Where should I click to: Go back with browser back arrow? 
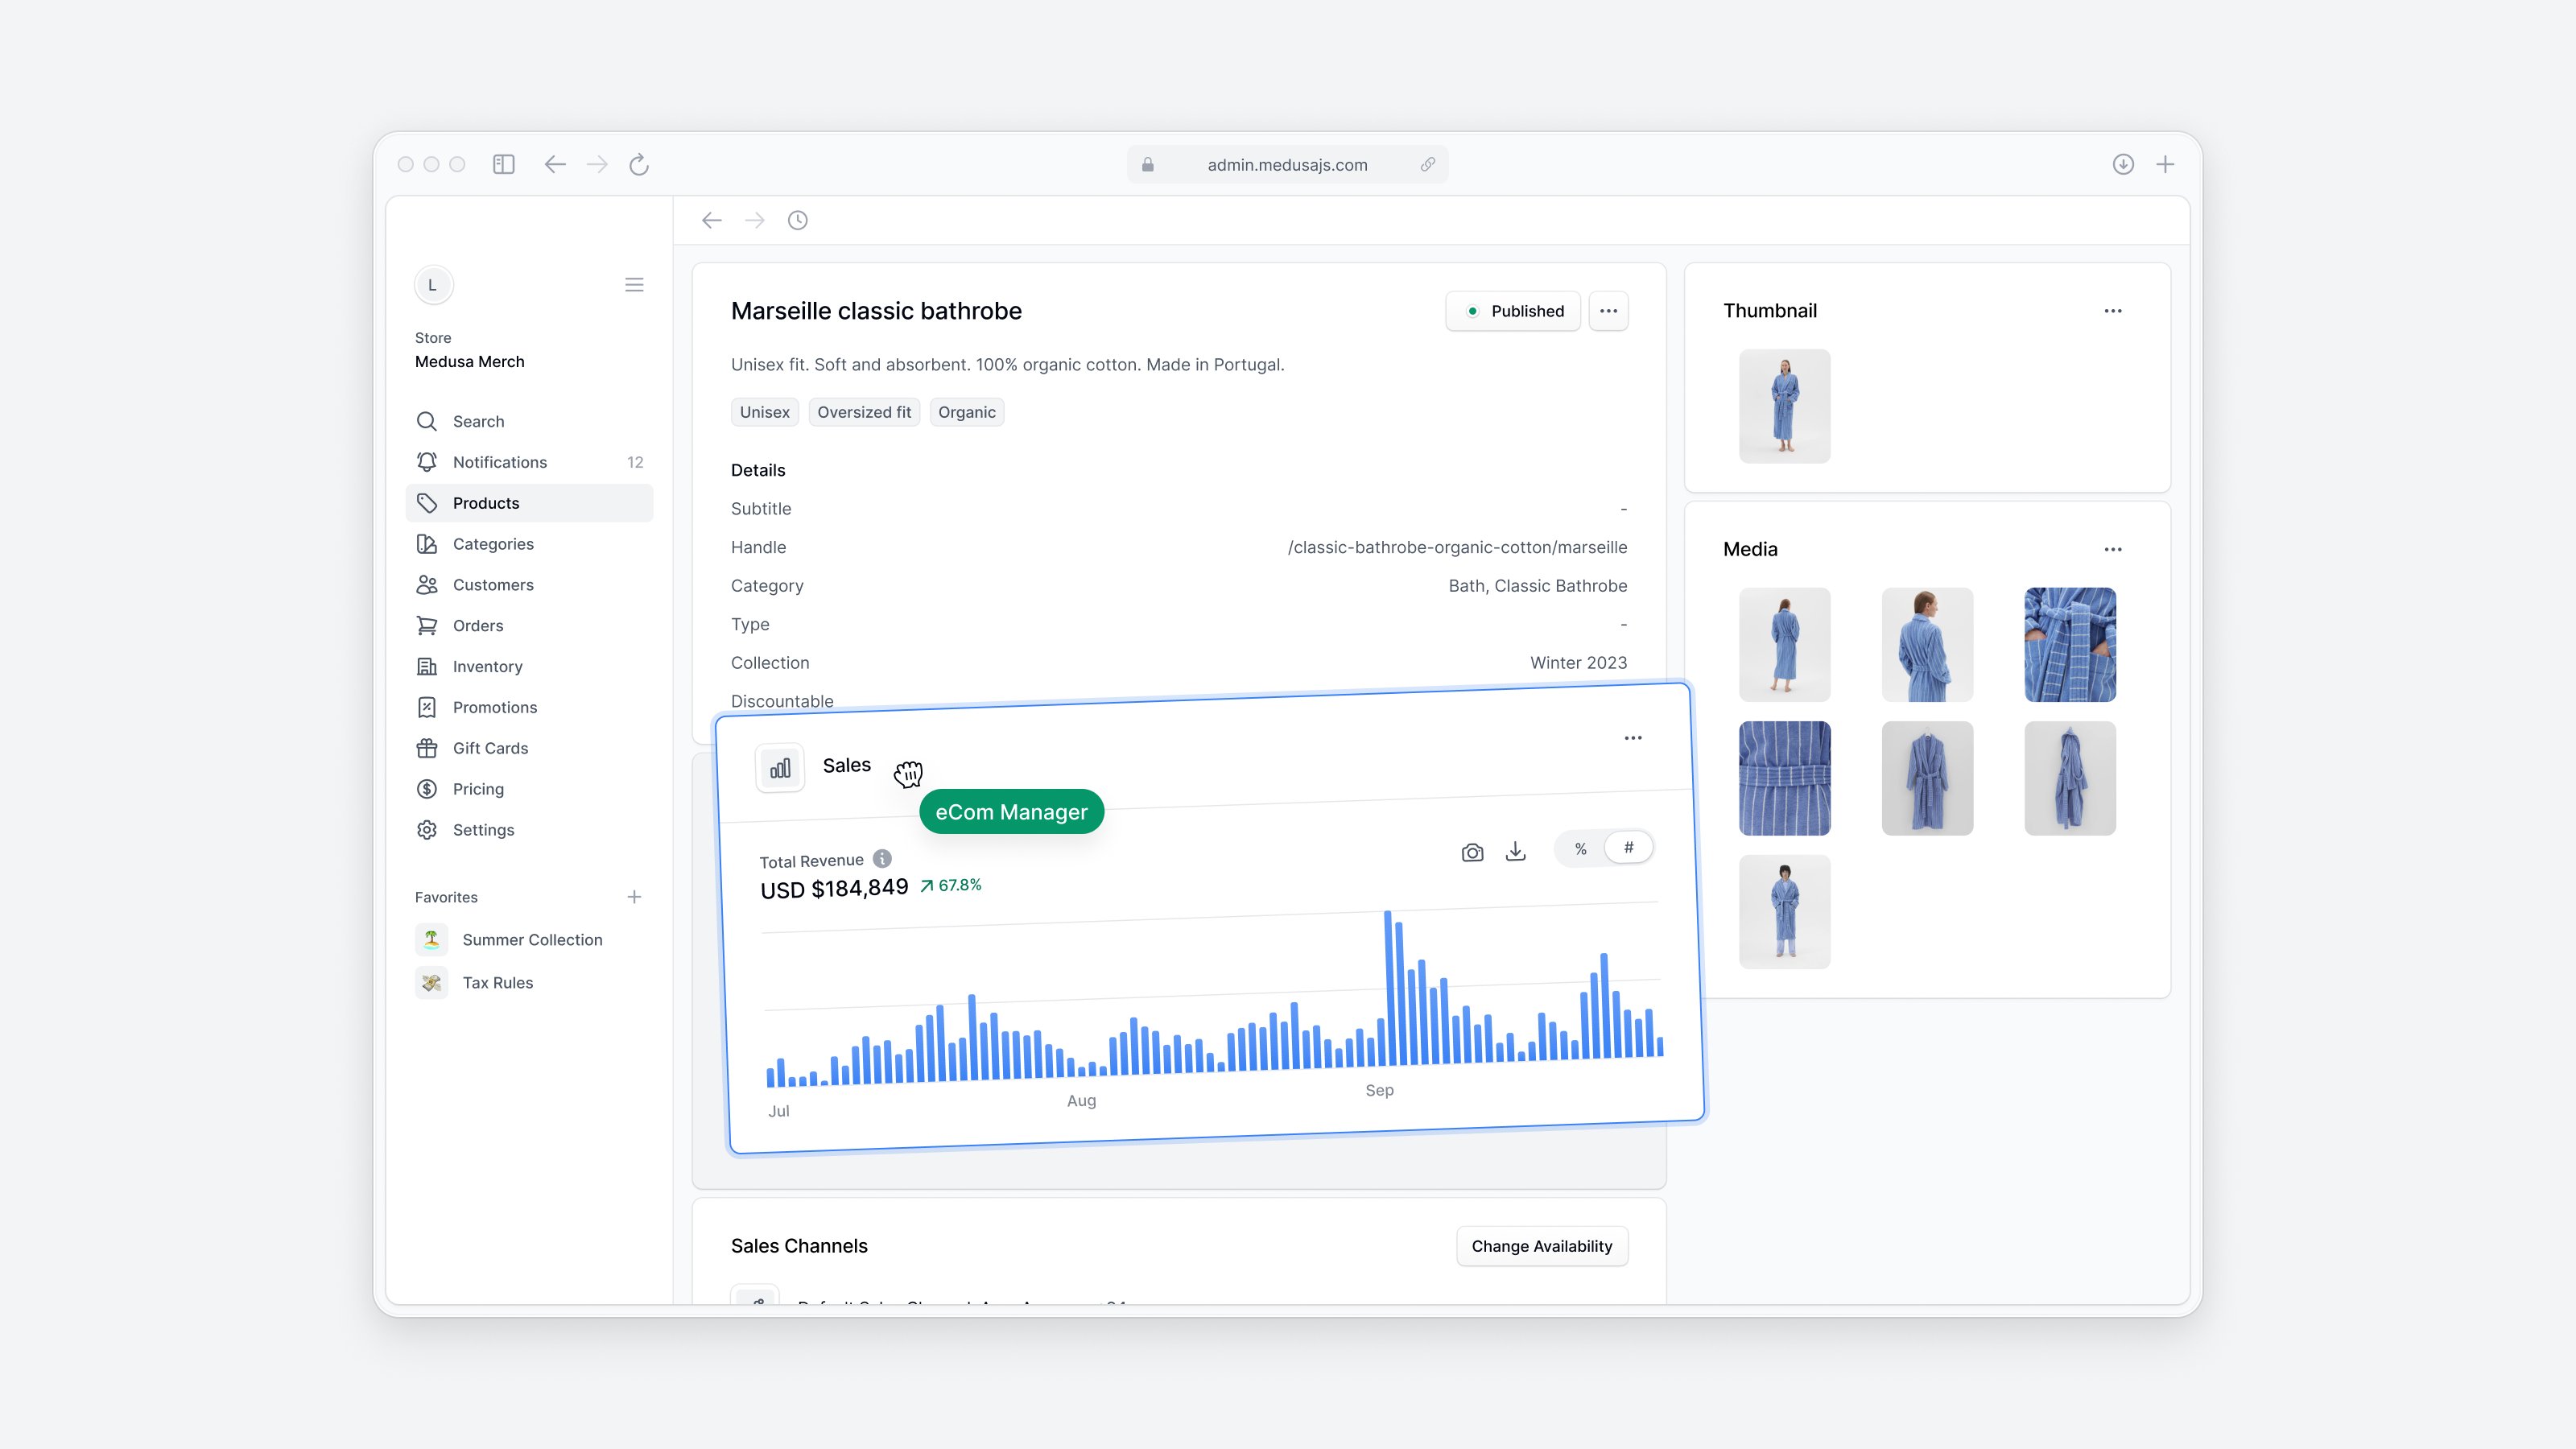click(x=555, y=164)
